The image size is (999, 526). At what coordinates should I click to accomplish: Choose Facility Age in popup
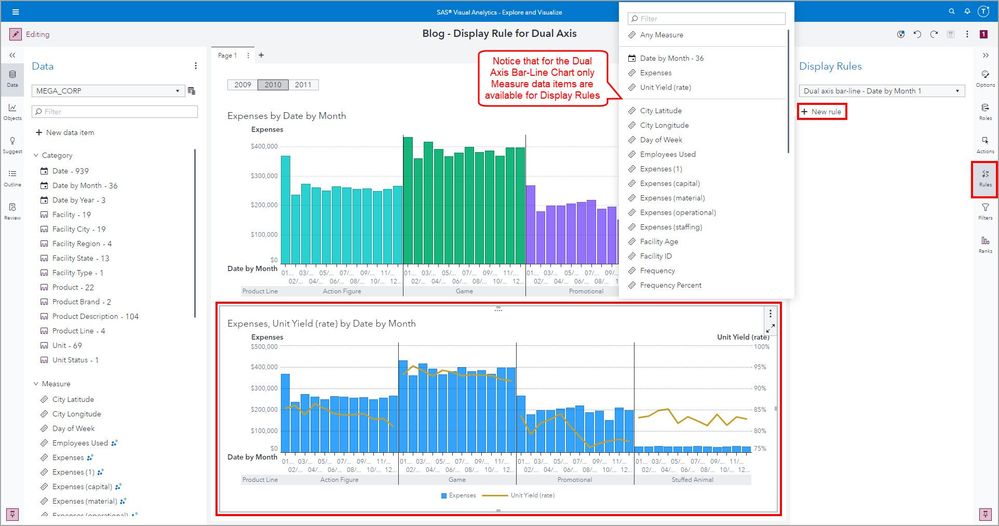click(653, 241)
